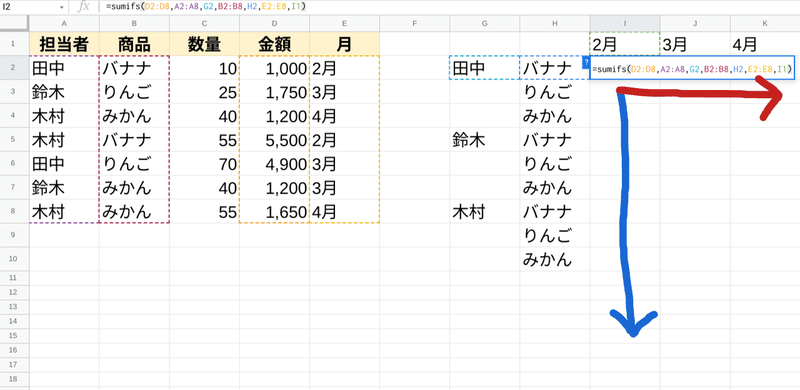Image resolution: width=800 pixels, height=390 pixels.
Task: Click the select-all corner box
Action: tap(14, 23)
